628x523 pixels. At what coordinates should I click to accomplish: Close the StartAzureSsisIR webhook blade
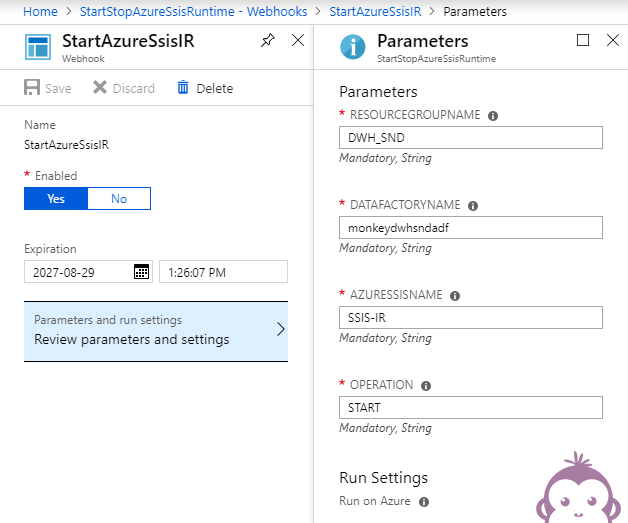[298, 40]
